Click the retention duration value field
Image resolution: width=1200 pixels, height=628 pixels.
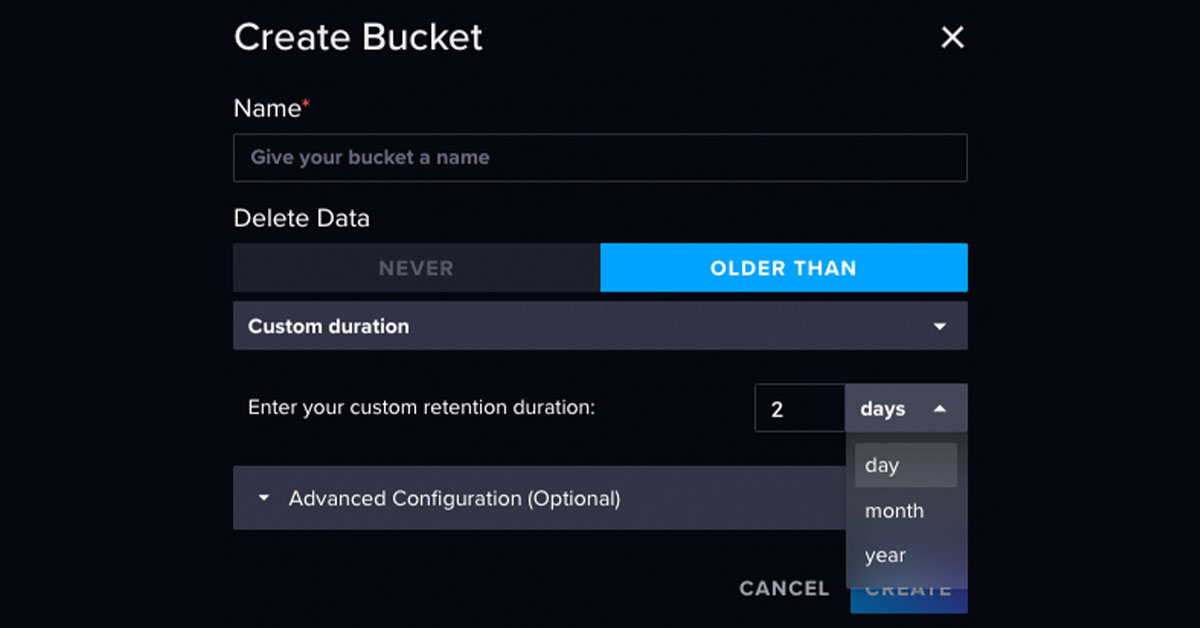800,408
